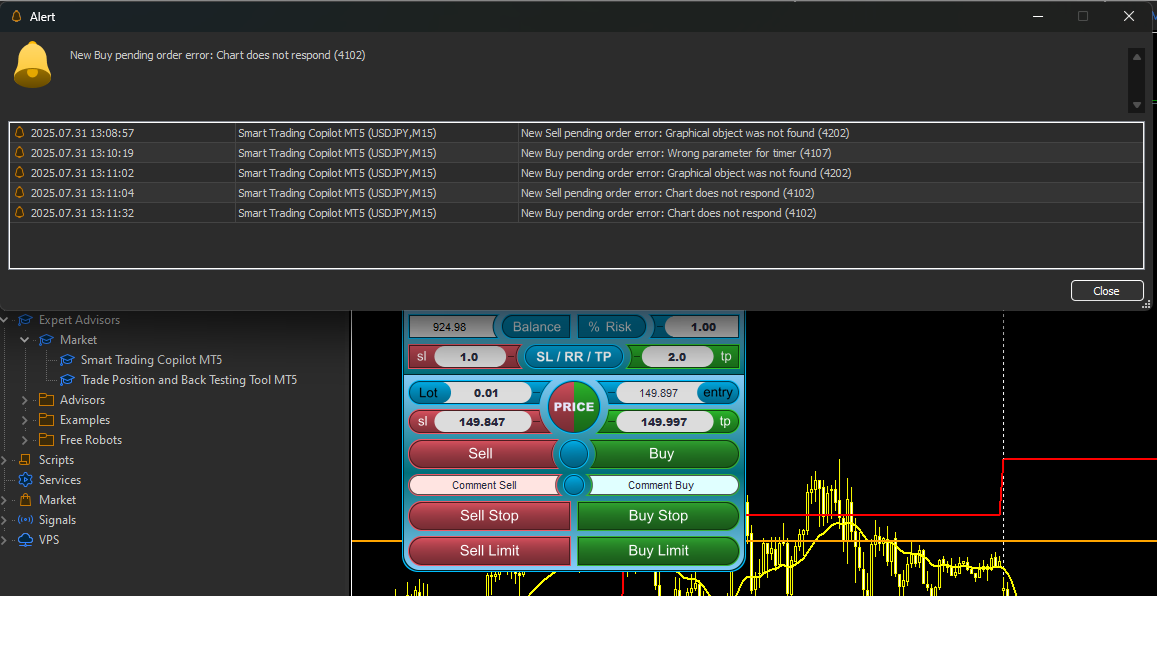Click the Buy Stop button
This screenshot has height=648, width=1157.
click(x=658, y=516)
